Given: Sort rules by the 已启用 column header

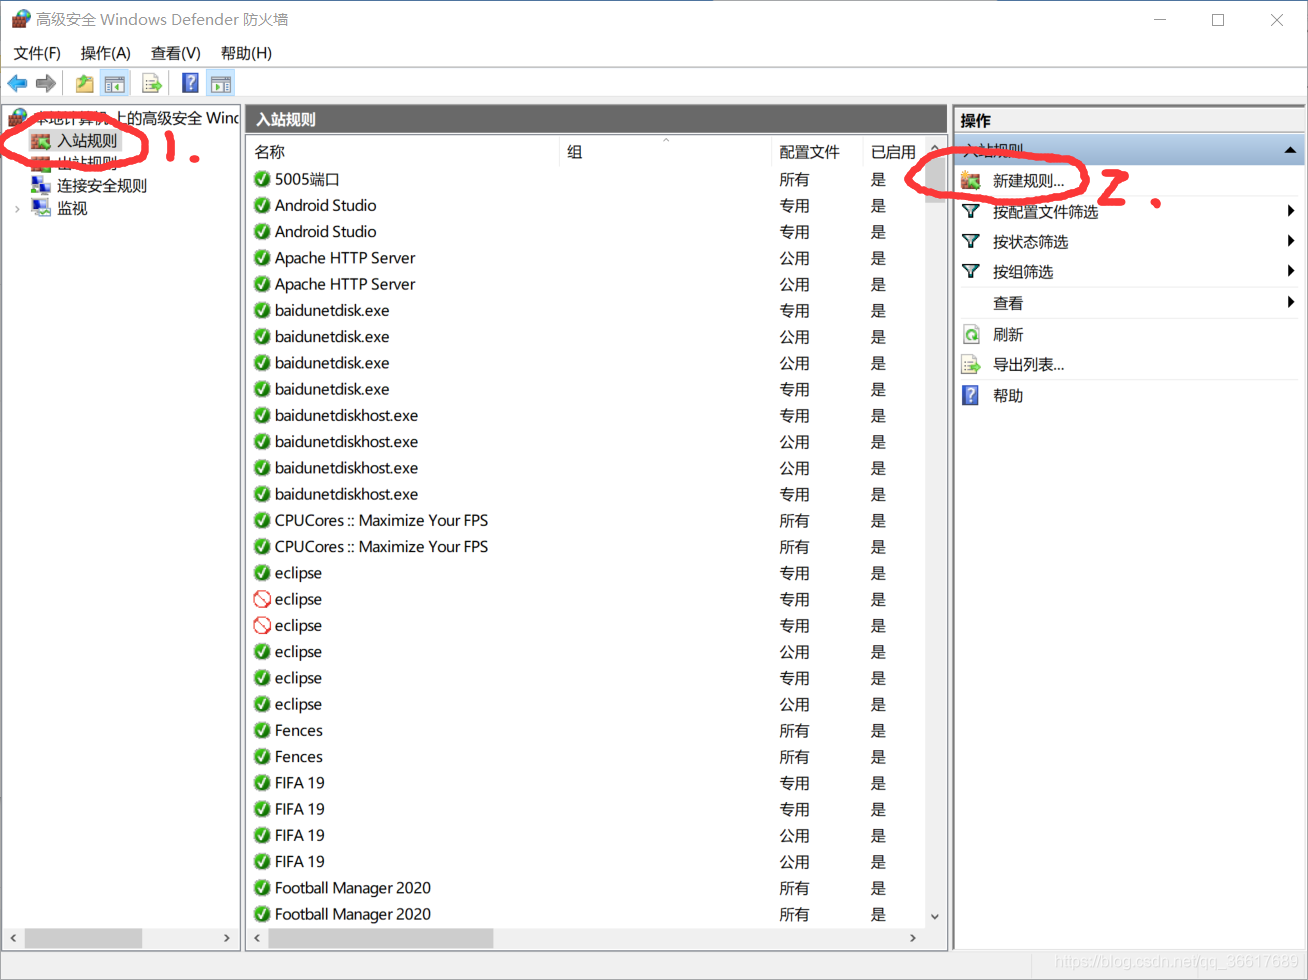Looking at the screenshot, I should 893,152.
